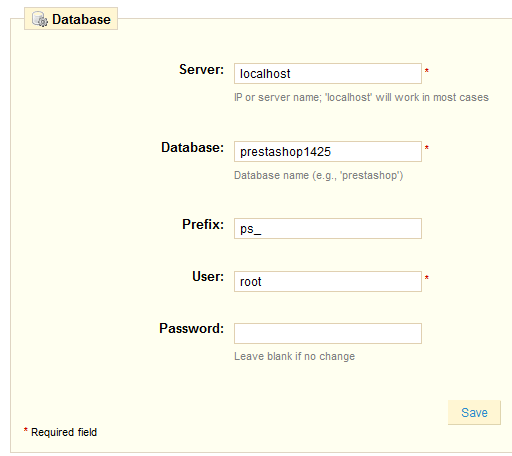The image size is (512, 456).
Task: Click the Database section heading text
Action: tap(81, 19)
